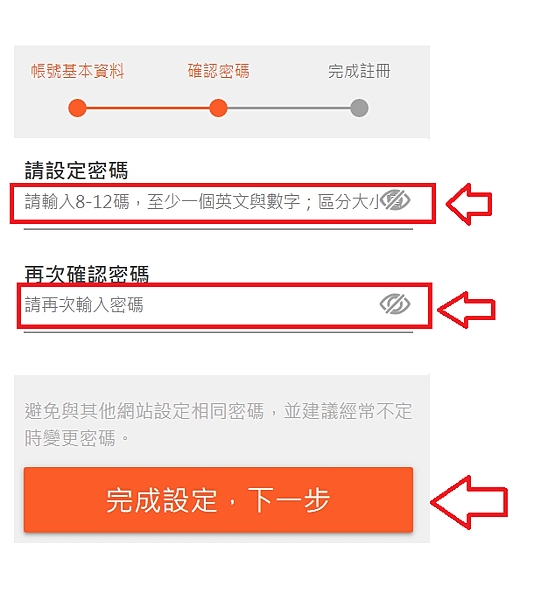Click the gray progress line segment
The width and height of the screenshot is (534, 600).
coord(289,108)
